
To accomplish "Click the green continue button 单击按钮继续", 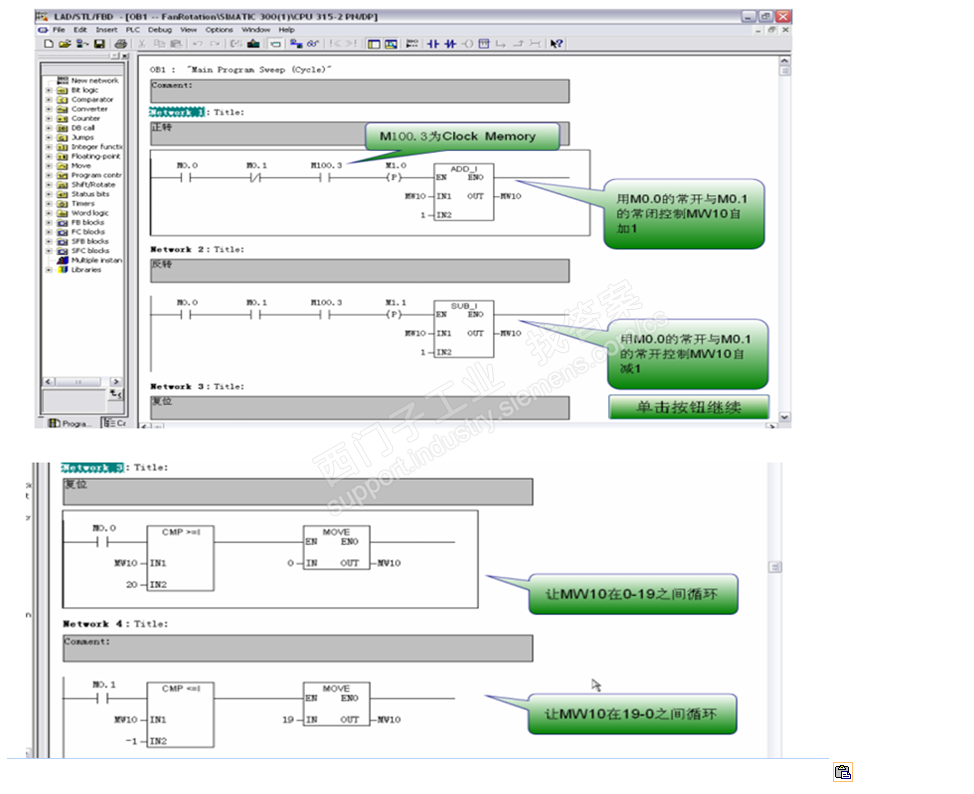I will 688,408.
